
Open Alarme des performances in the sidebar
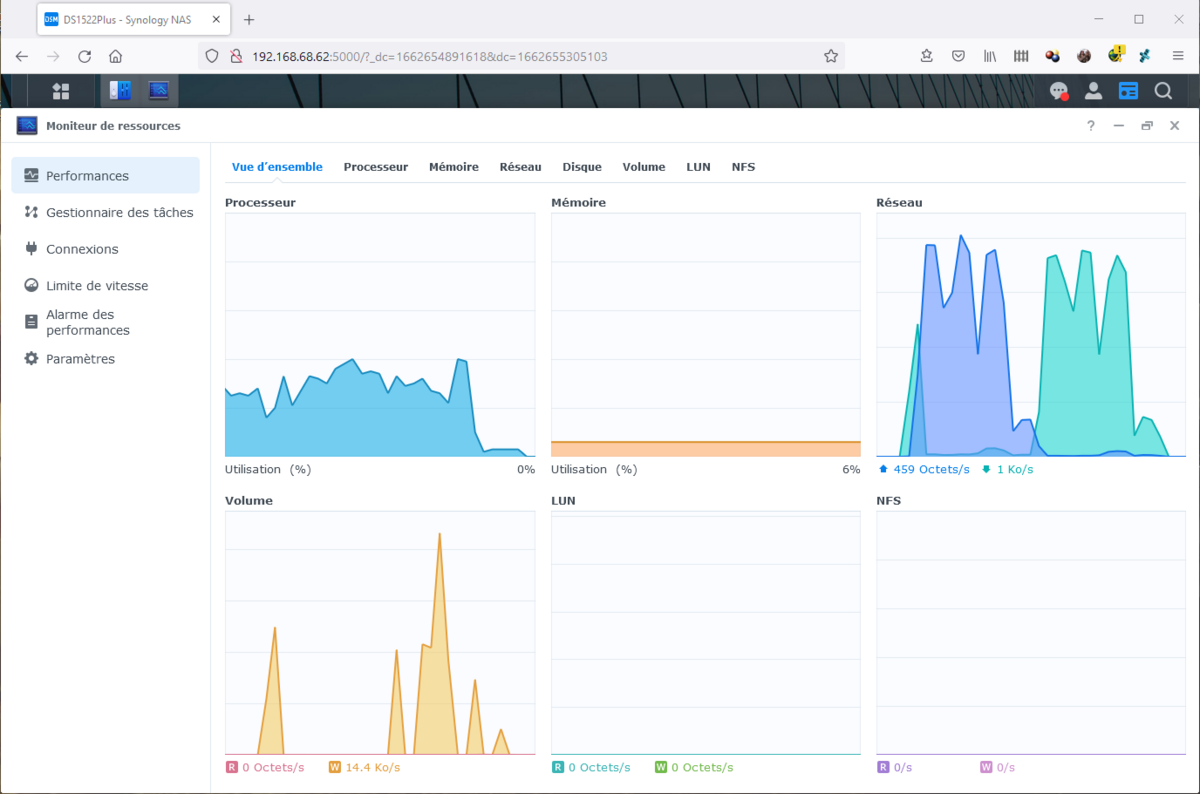coord(105,322)
